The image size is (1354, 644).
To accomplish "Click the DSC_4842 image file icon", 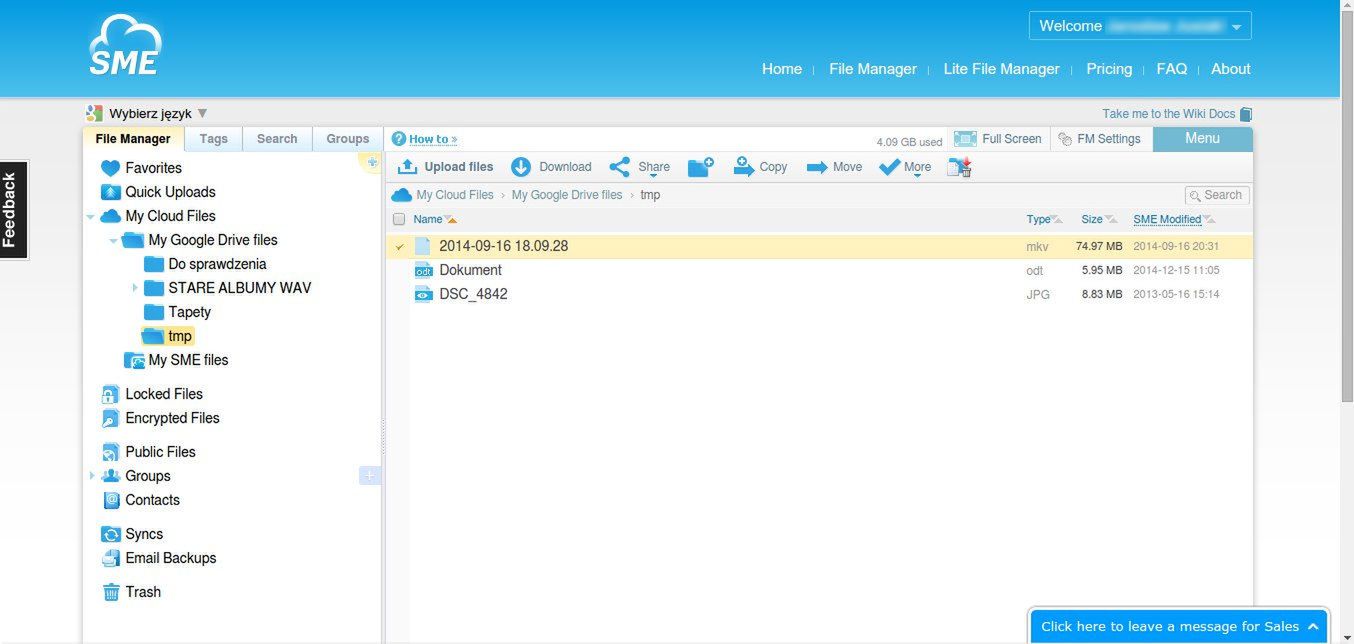I will coord(422,294).
